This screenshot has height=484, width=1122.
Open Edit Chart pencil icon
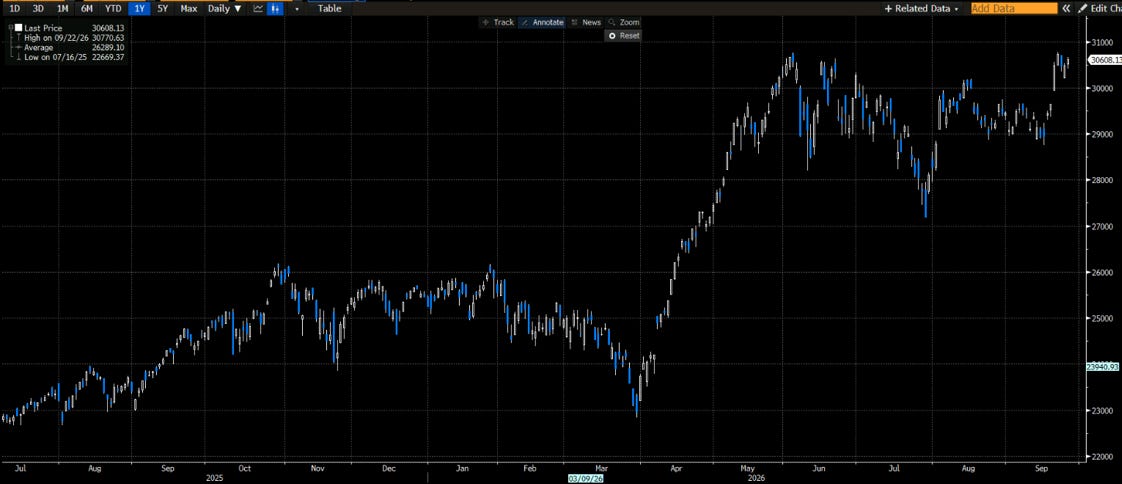click(1083, 9)
